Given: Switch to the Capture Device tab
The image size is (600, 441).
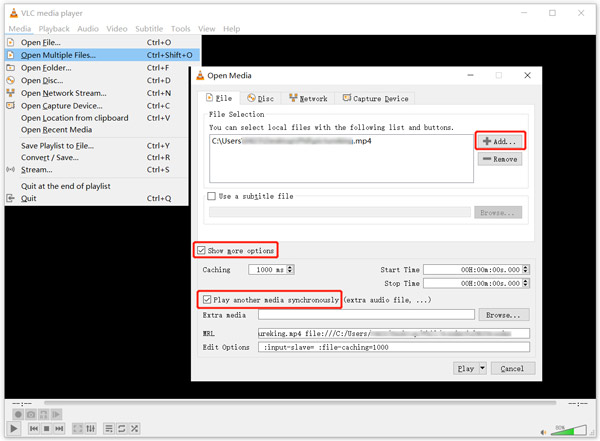Looking at the screenshot, I should (375, 98).
